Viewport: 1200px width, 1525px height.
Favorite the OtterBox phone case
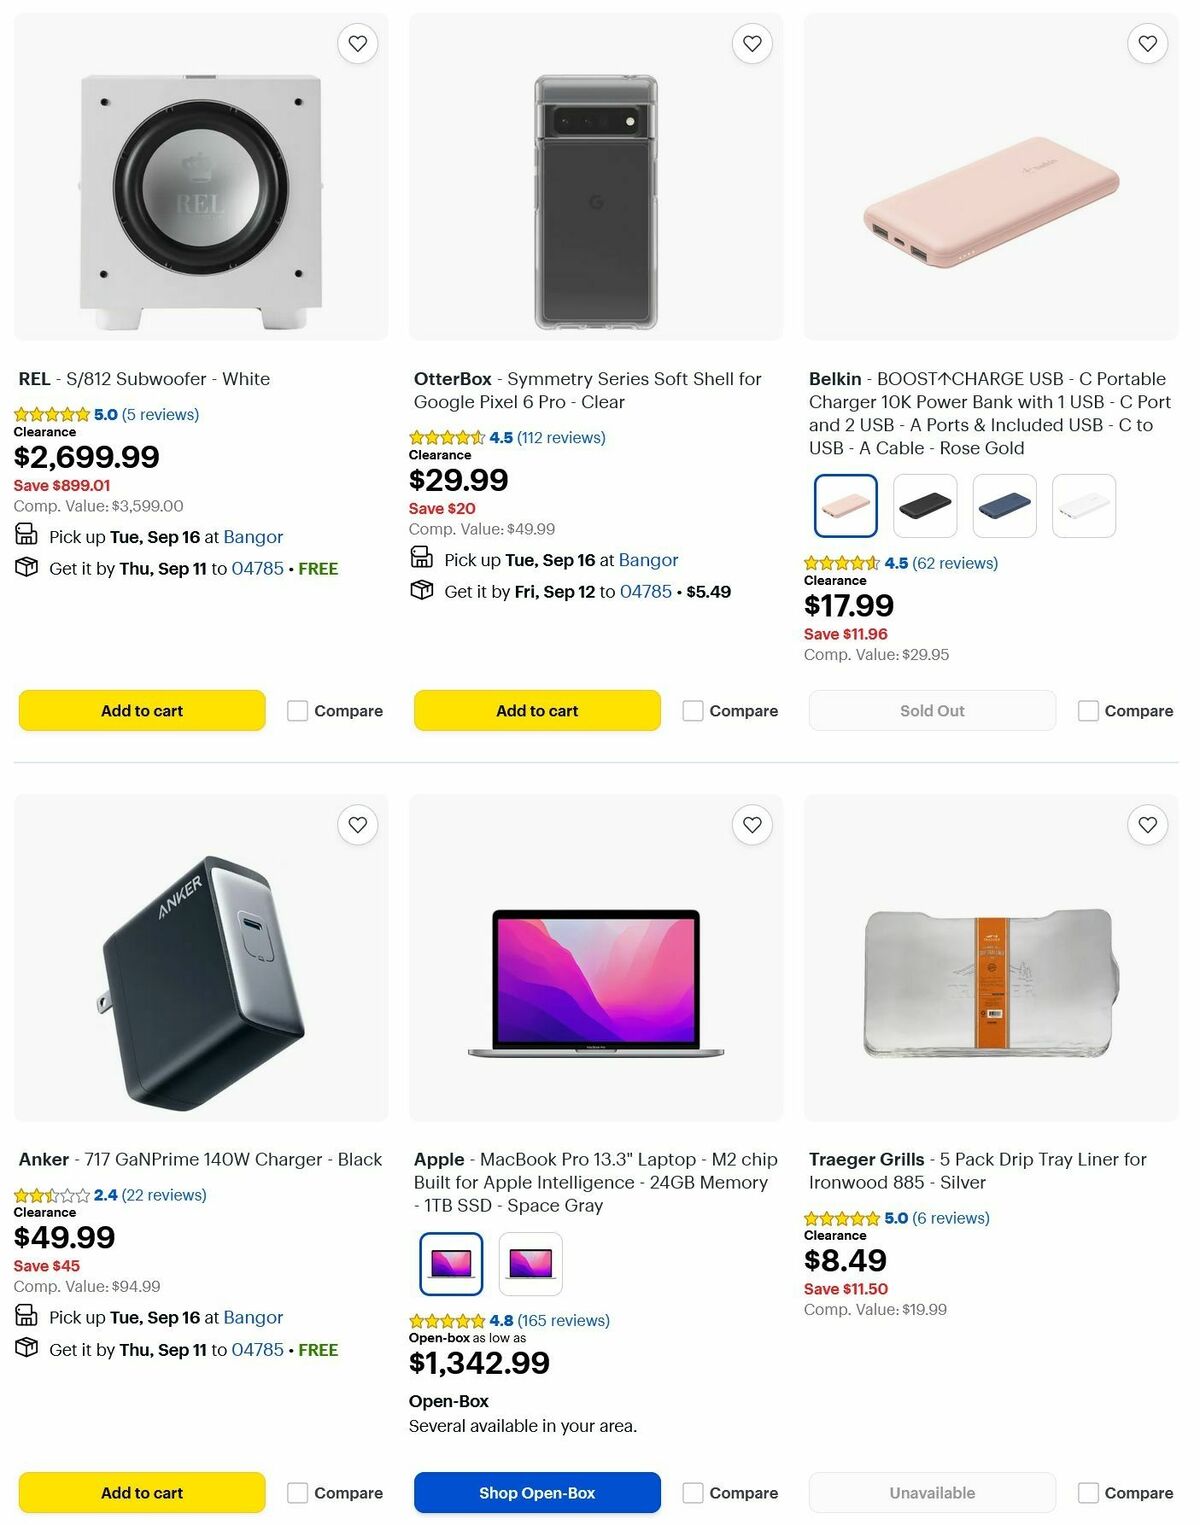point(752,43)
